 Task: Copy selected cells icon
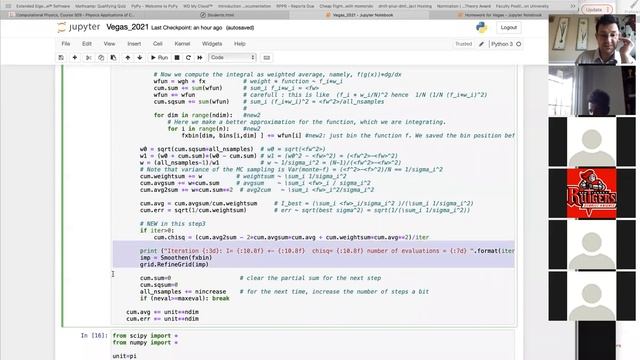[101, 58]
